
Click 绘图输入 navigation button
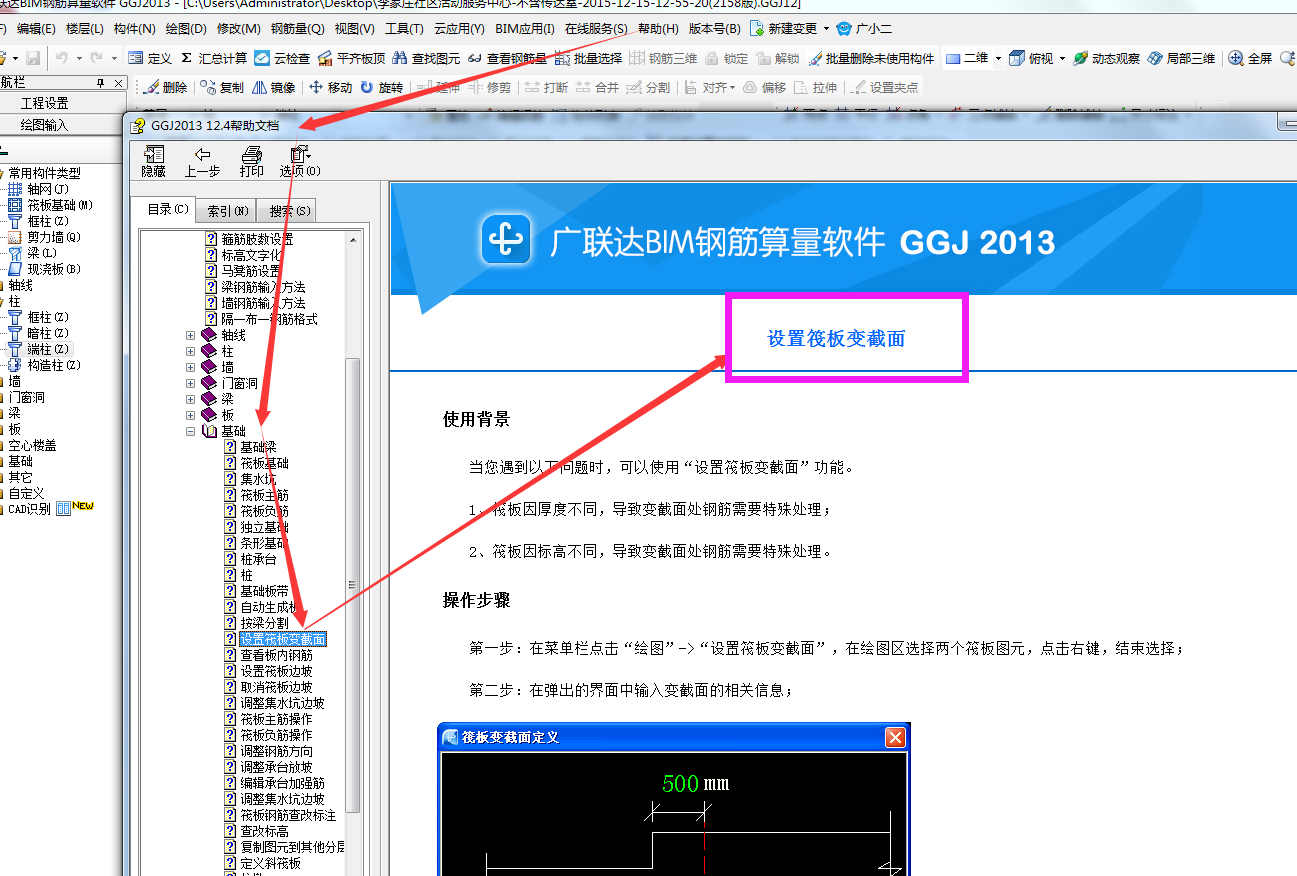[x=45, y=125]
